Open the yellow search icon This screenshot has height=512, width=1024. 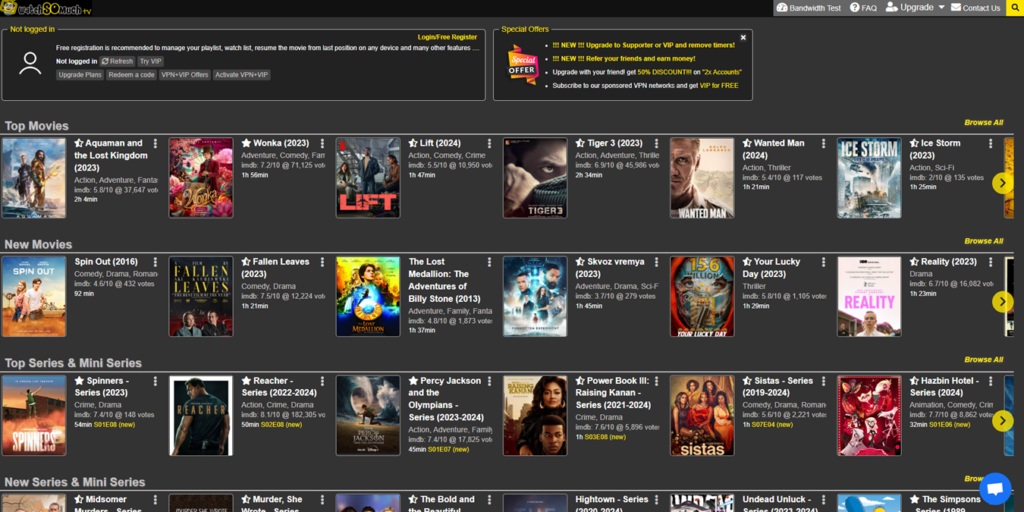[1016, 8]
